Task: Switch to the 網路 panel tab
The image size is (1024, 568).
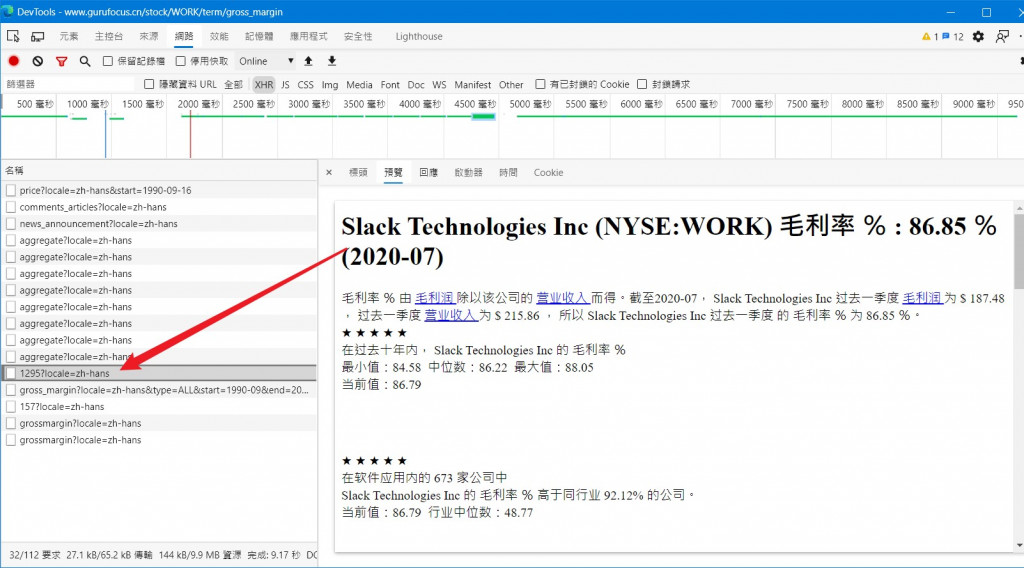Action: 184,37
